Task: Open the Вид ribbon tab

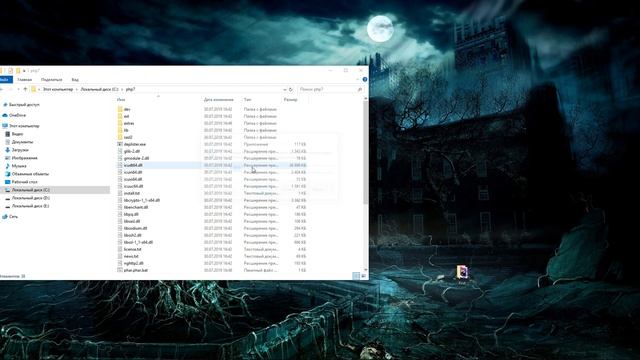Action: pos(75,80)
